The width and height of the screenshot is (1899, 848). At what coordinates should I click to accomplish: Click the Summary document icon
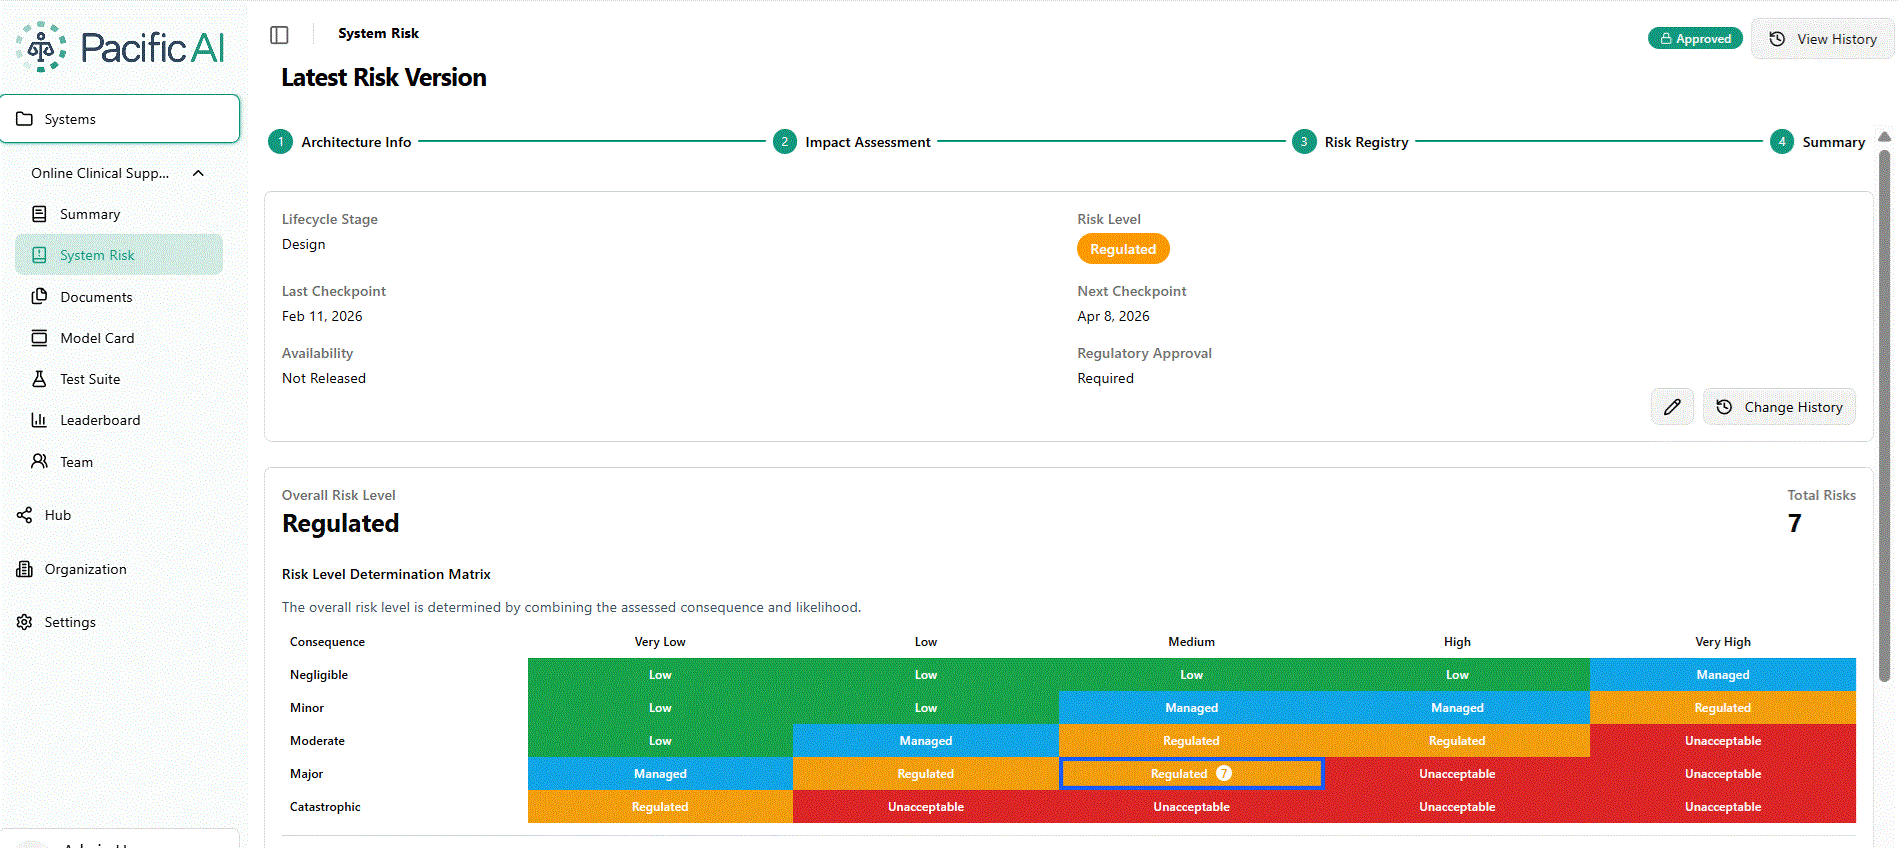(39, 214)
